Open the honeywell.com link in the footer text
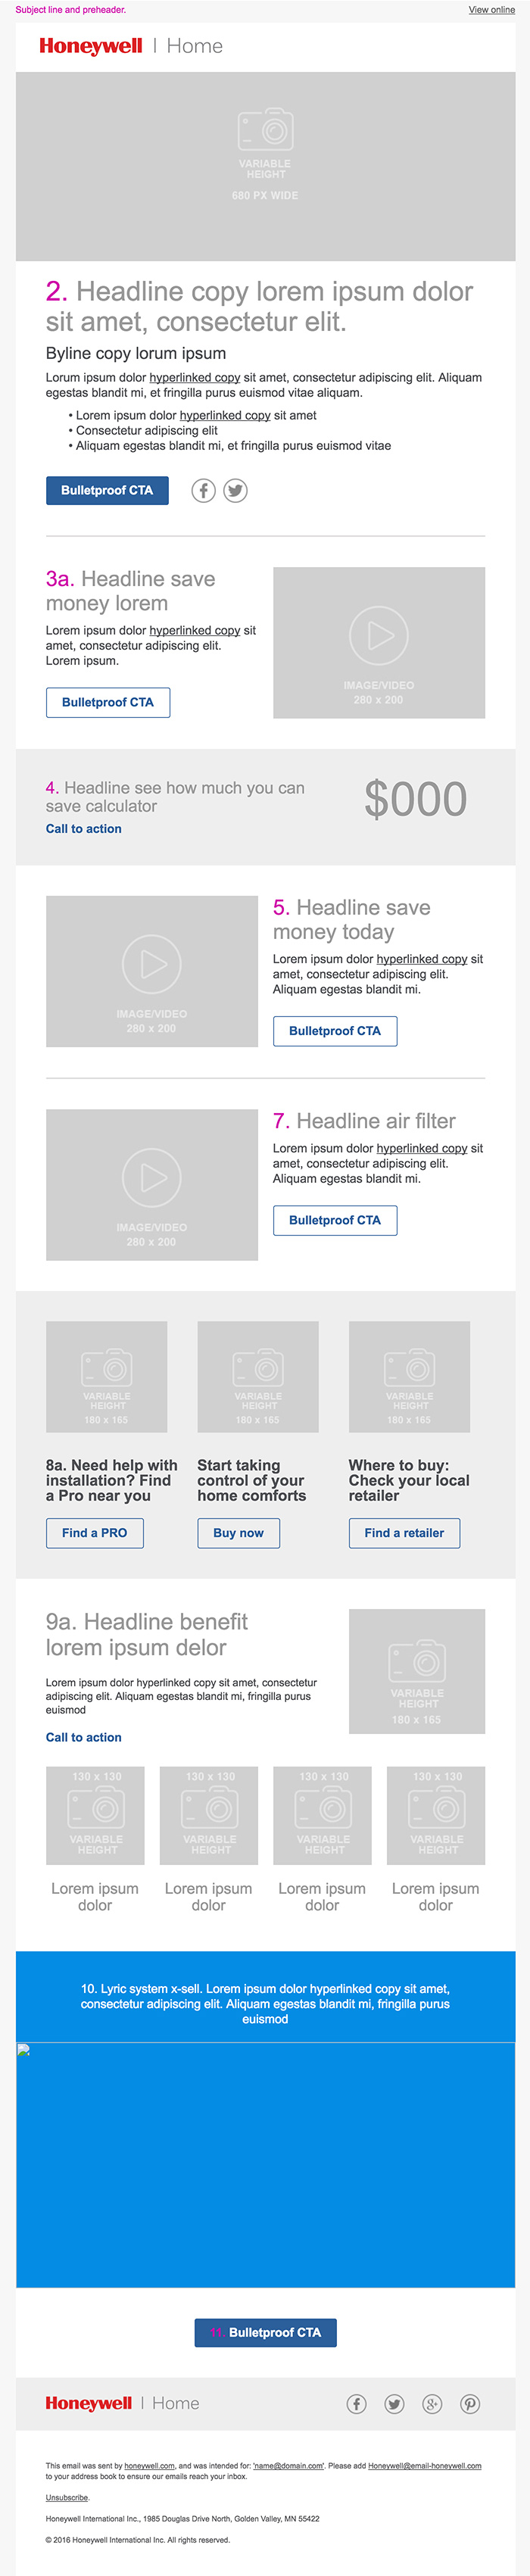Screen dimensions: 530x2576 click(x=149, y=2466)
